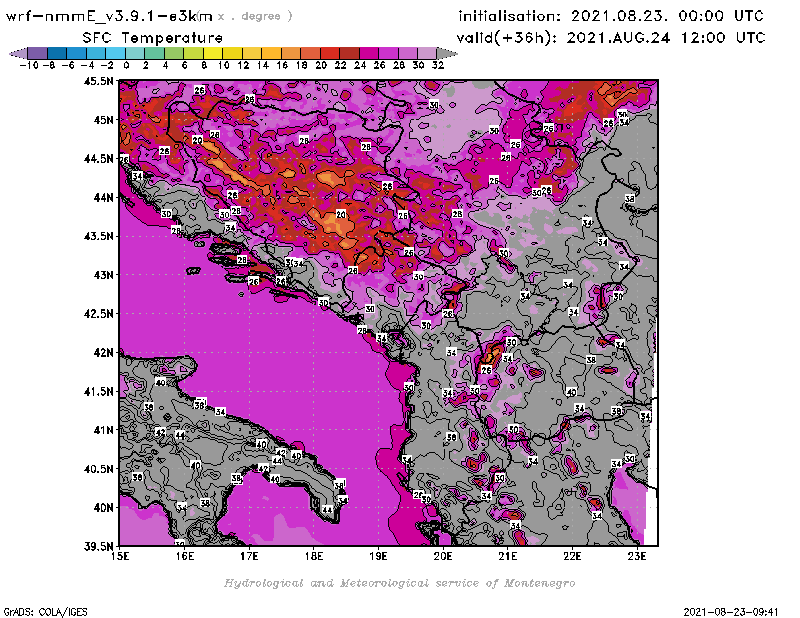Select the light orchid 30 to 32 swatch
This screenshot has width=800, height=618.
tap(427, 53)
